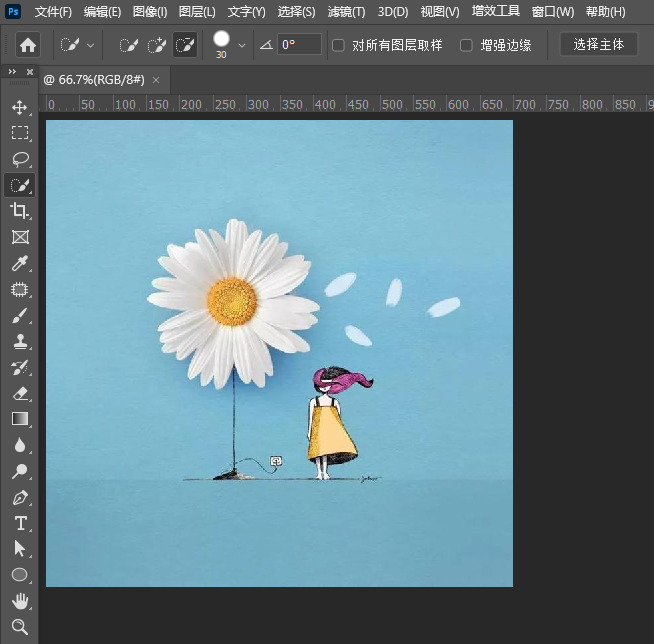This screenshot has width=654, height=644.
Task: Enable 增强边缘 checkbox
Action: click(466, 45)
